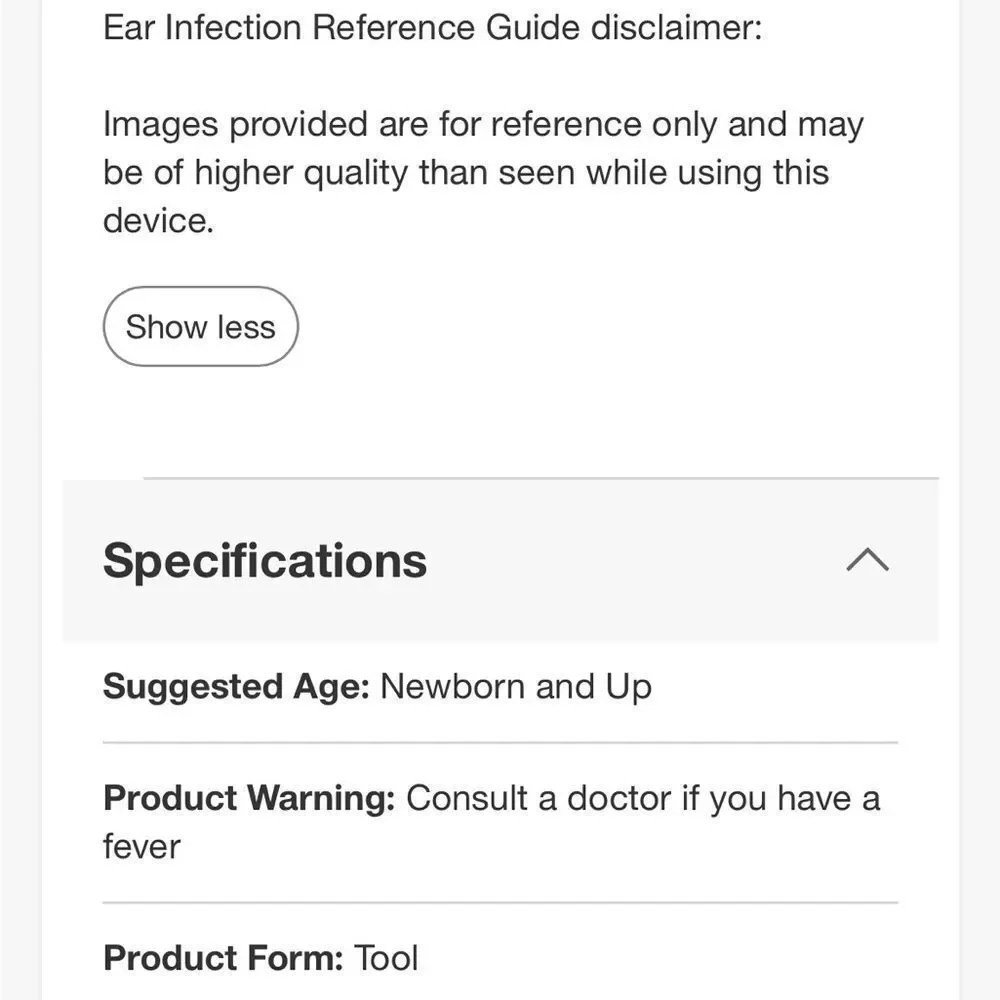Collapse Specifications using the up chevron
Screen dimensions: 1000x1000
(x=867, y=559)
